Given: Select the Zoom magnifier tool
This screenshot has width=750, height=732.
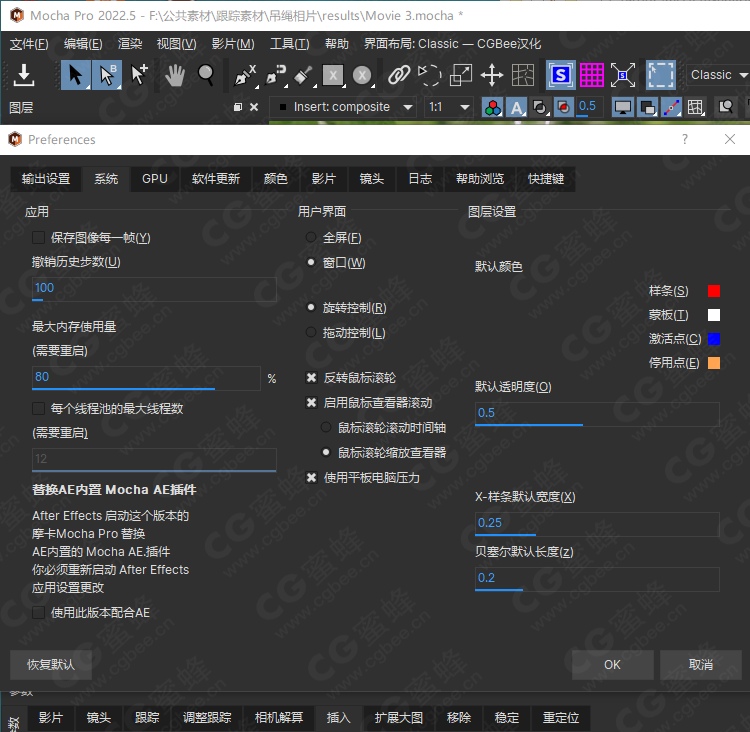Looking at the screenshot, I should pyautogui.click(x=206, y=75).
